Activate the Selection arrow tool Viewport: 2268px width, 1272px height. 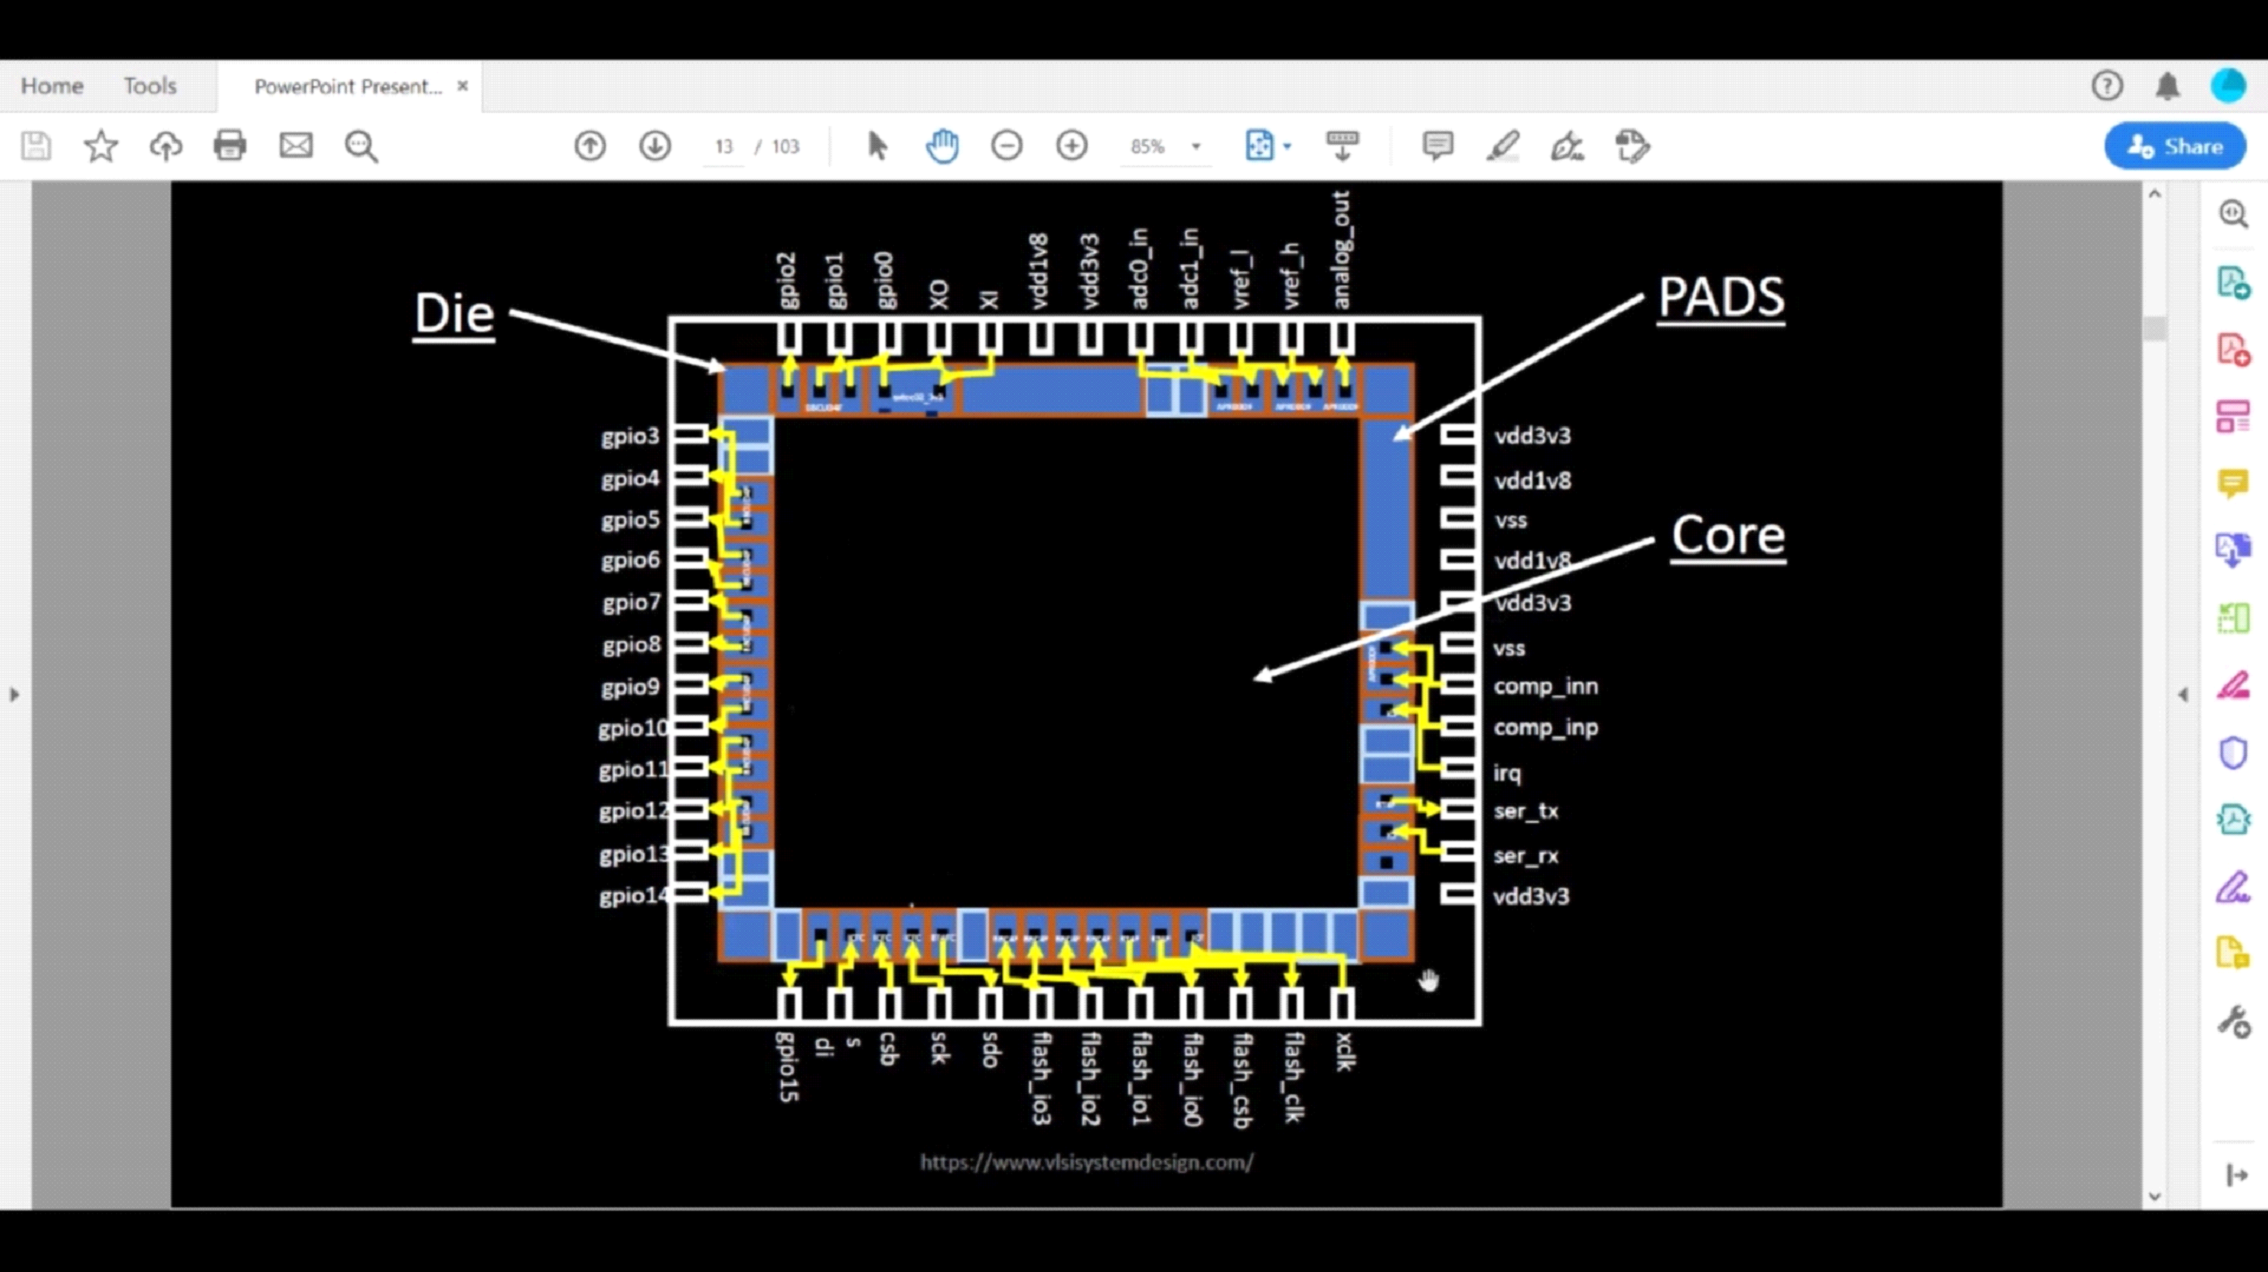[875, 146]
